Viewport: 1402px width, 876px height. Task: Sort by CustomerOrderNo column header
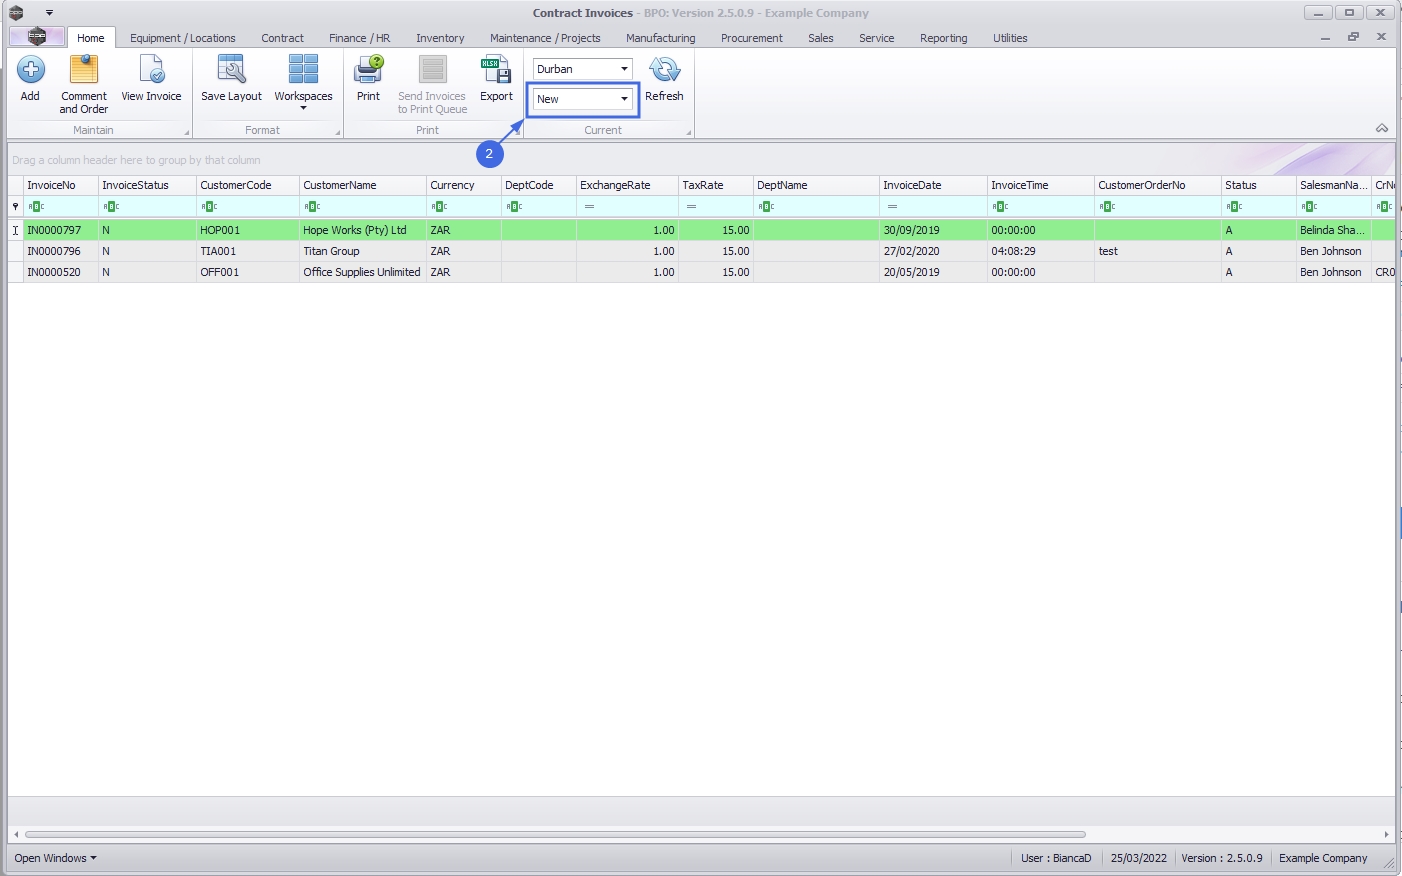[1157, 185]
